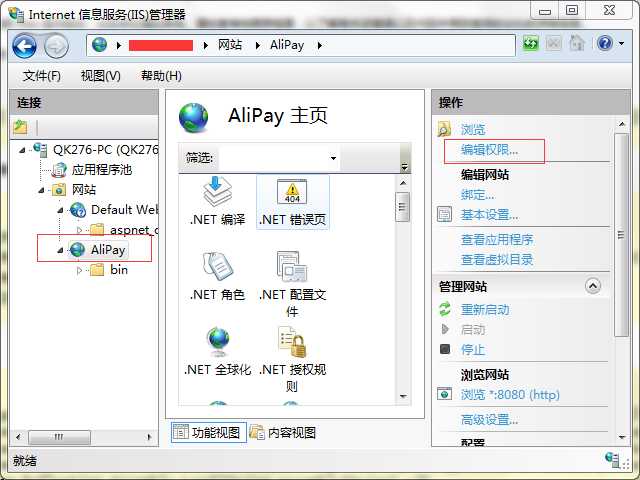Expand the aspnet_client folder

(x=80, y=230)
